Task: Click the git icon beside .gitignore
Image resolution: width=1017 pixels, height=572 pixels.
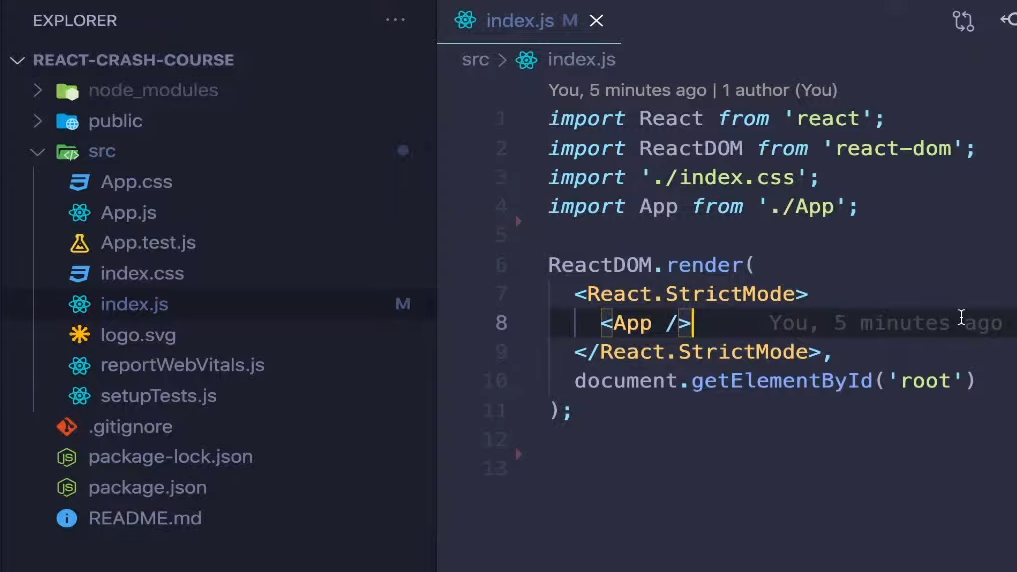Action: point(67,427)
